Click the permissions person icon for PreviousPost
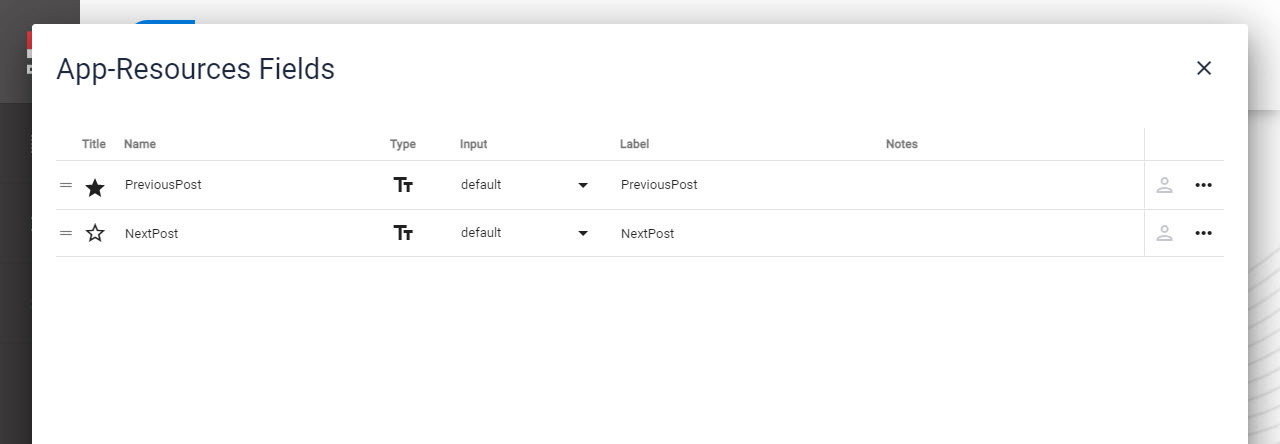Viewport: 1280px width, 444px height. point(1164,185)
